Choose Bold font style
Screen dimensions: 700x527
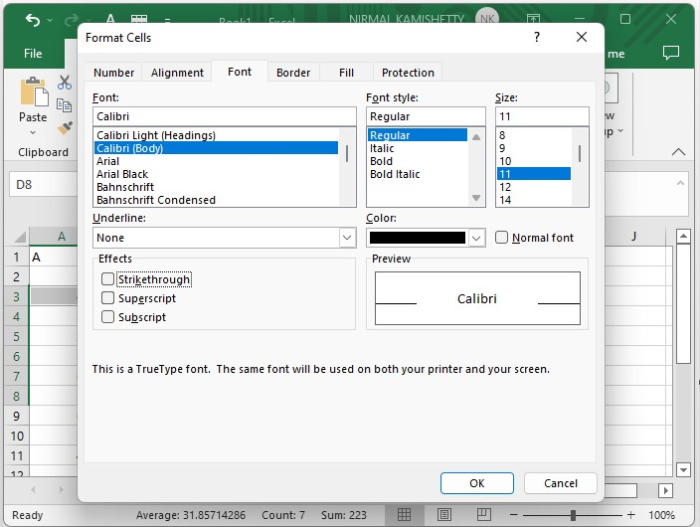pos(417,161)
